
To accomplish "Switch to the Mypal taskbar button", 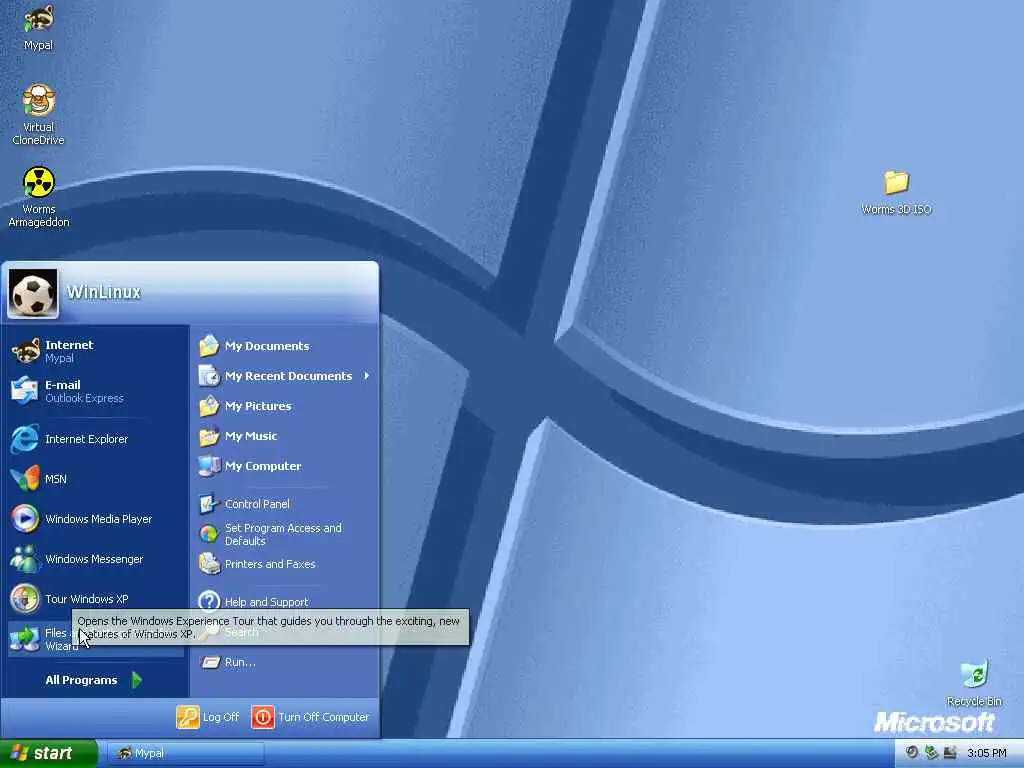I will [185, 753].
